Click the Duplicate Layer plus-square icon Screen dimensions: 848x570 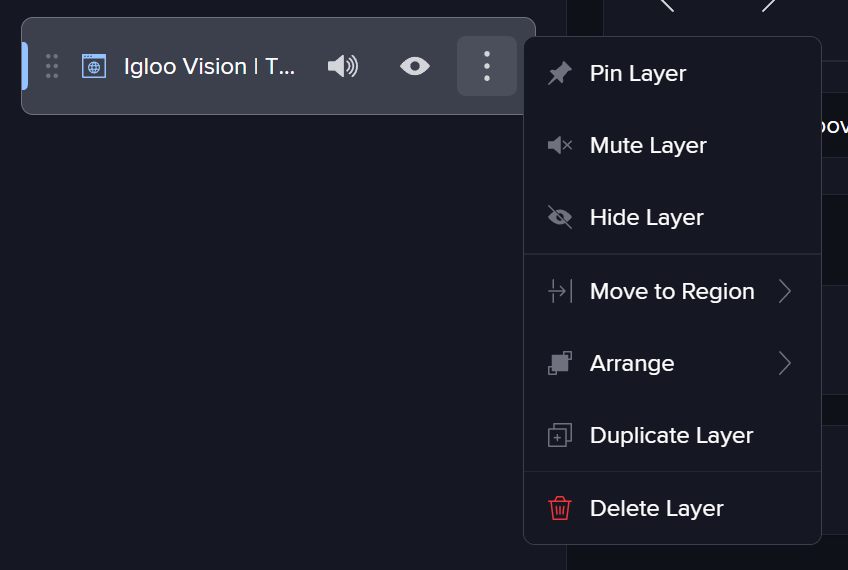(x=560, y=436)
